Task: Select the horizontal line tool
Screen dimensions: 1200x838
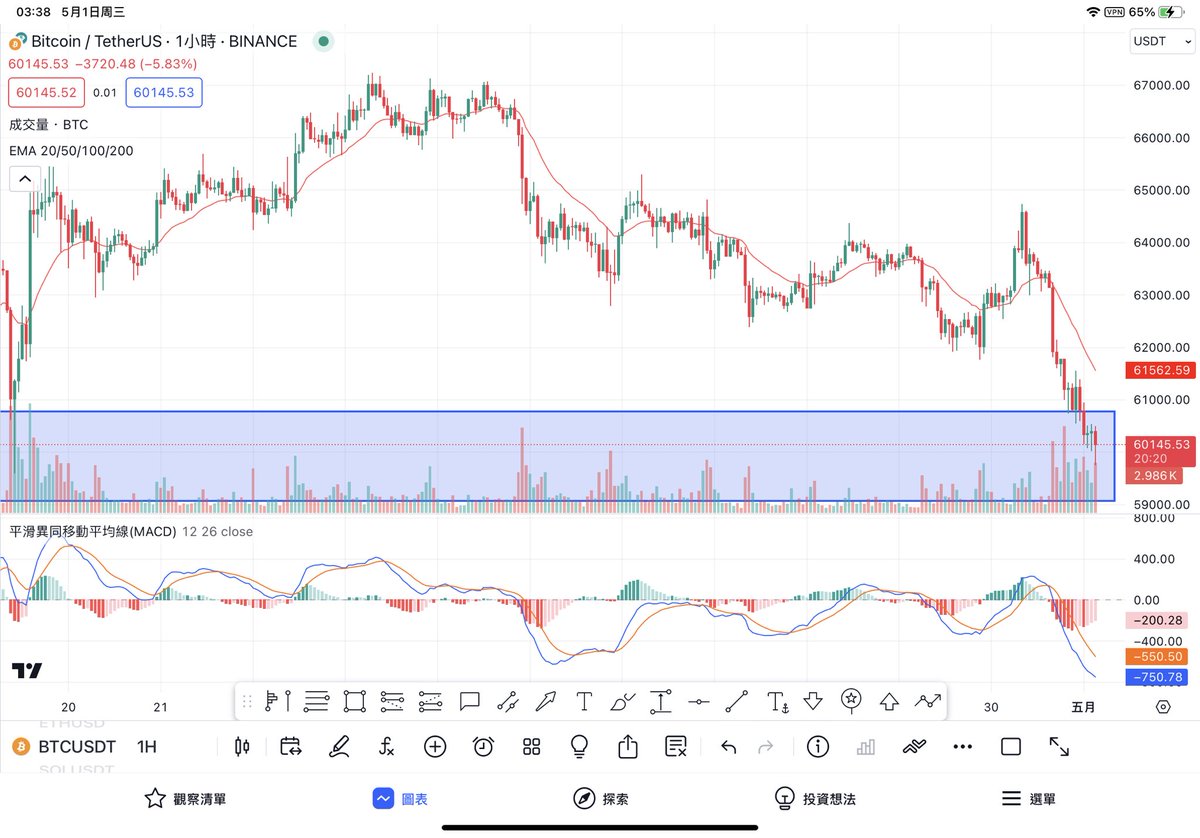Action: coord(699,701)
